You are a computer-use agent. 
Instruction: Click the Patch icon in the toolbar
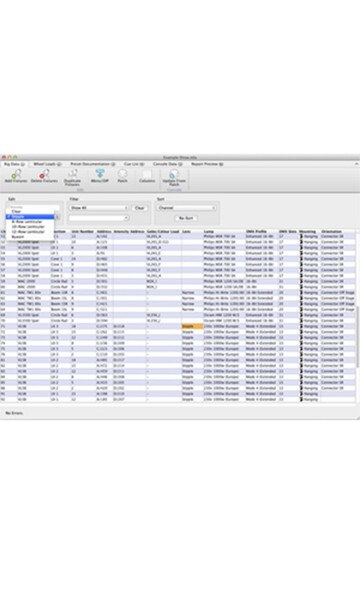(122, 173)
